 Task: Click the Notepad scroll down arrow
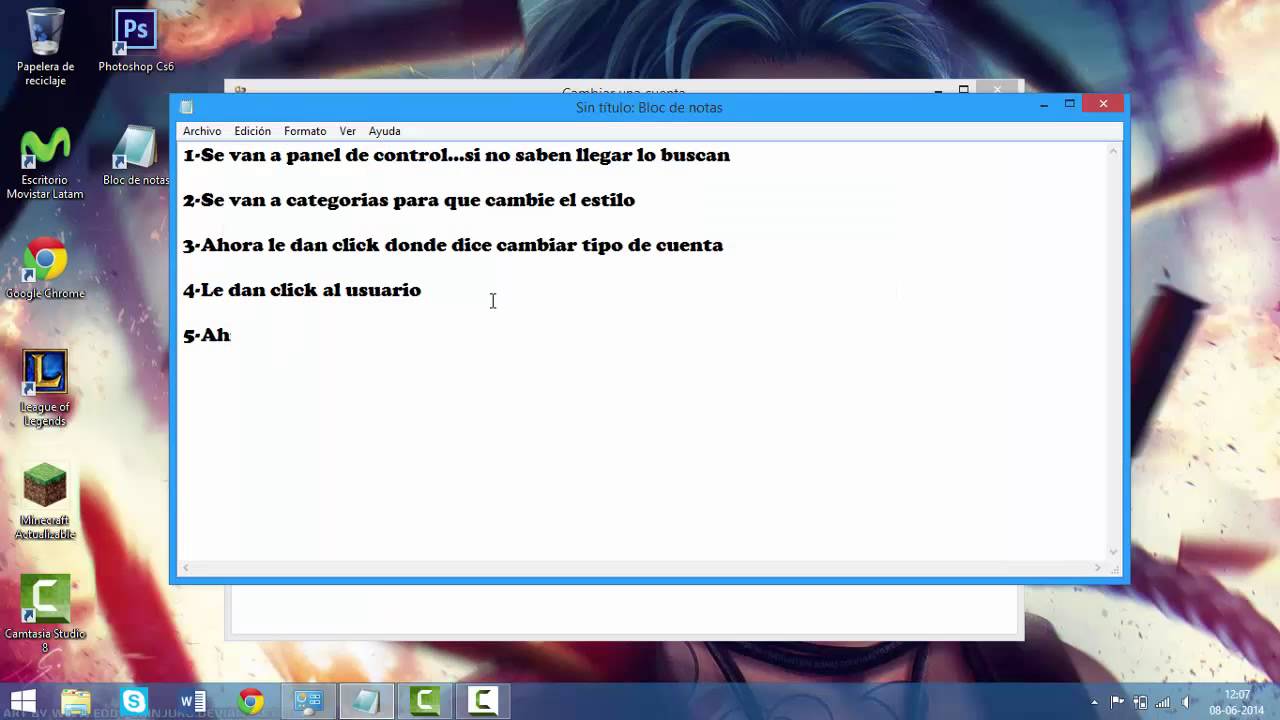(x=1113, y=552)
